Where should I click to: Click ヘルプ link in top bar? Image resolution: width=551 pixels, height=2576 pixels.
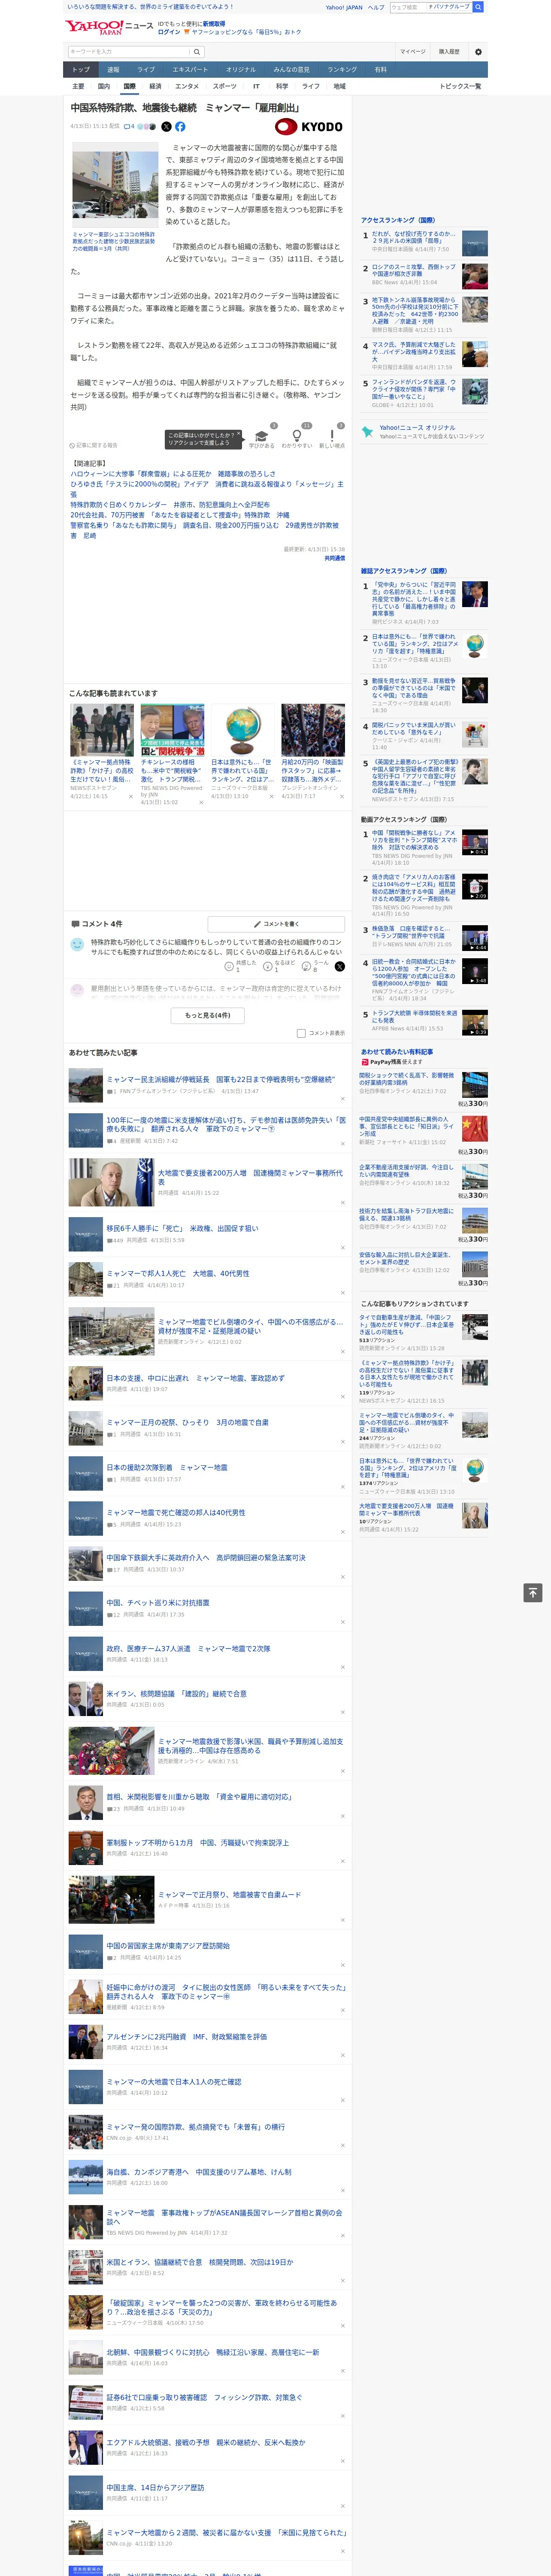376,7
